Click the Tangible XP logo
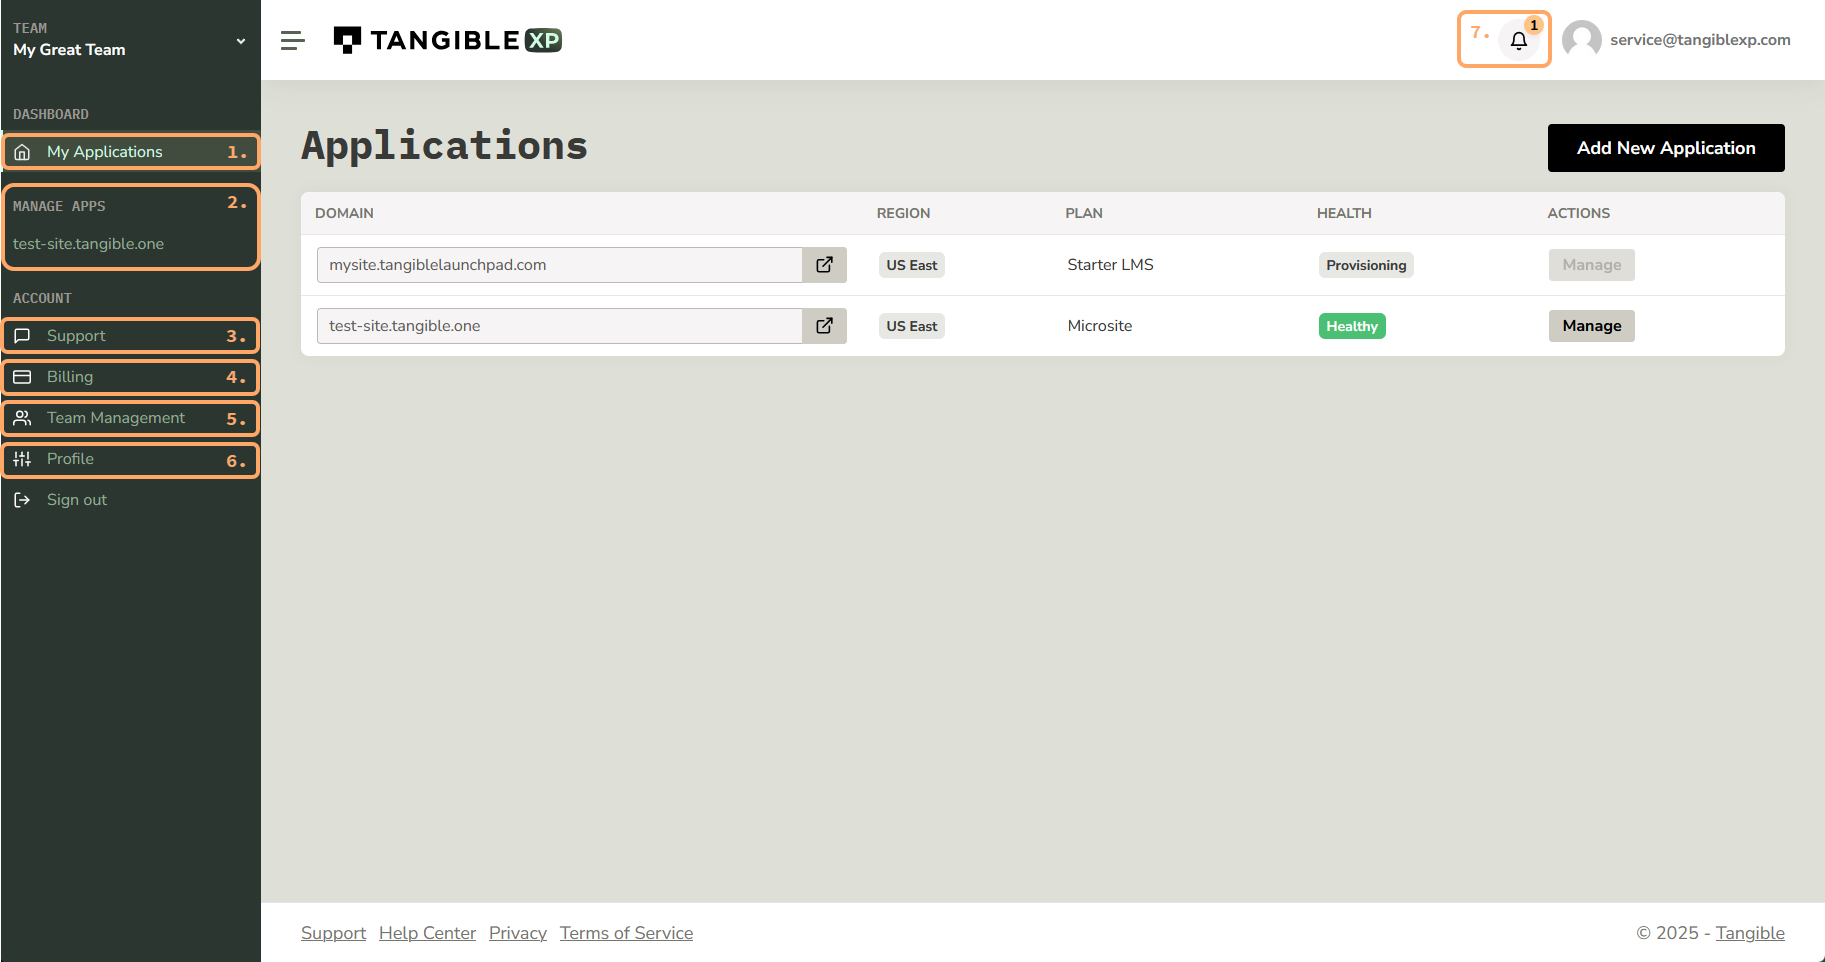The height and width of the screenshot is (962, 1825). (x=447, y=40)
